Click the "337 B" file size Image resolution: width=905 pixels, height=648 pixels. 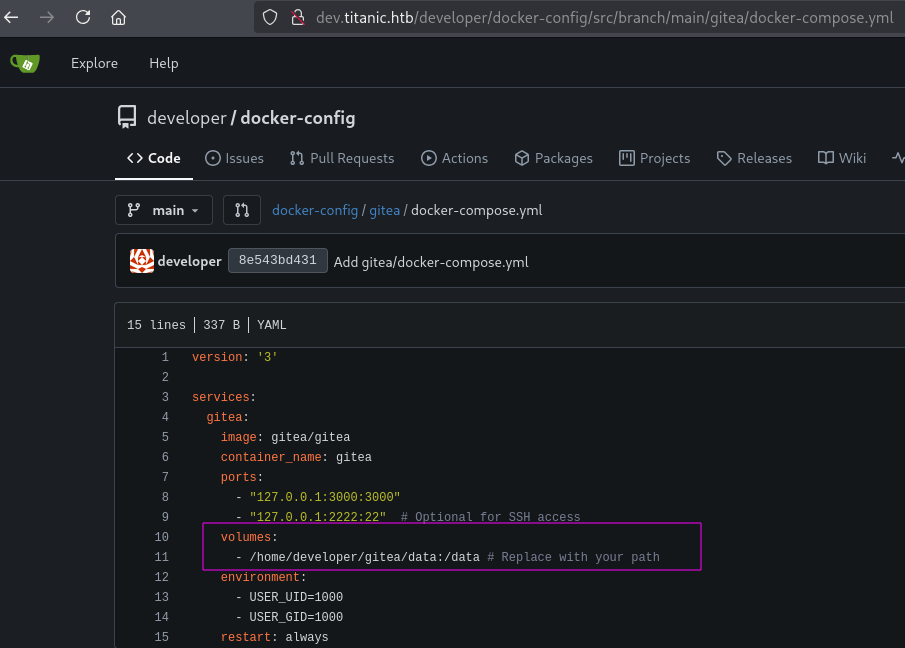(222, 325)
